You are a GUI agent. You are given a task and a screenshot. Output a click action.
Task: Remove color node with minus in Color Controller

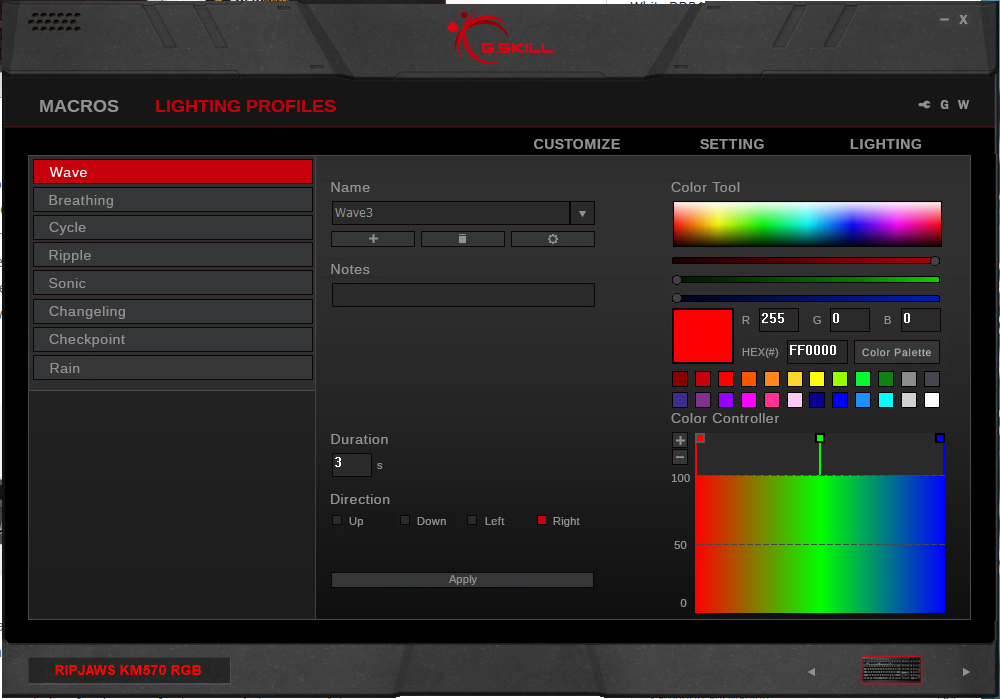[680, 457]
